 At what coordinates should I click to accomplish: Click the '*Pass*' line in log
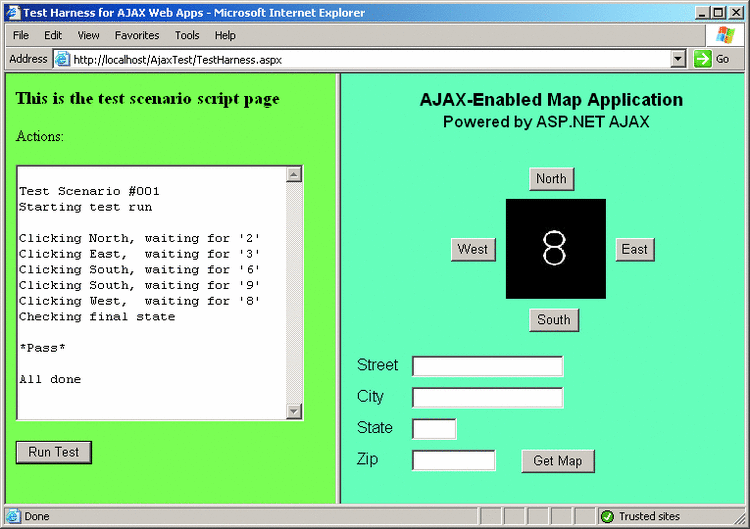[42, 348]
